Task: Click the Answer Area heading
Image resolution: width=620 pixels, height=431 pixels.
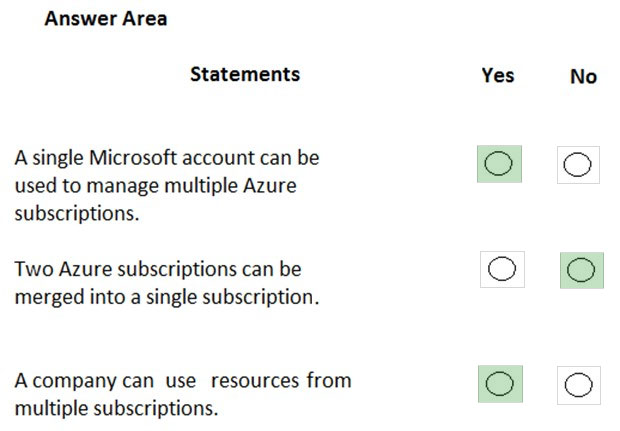Action: point(106,19)
